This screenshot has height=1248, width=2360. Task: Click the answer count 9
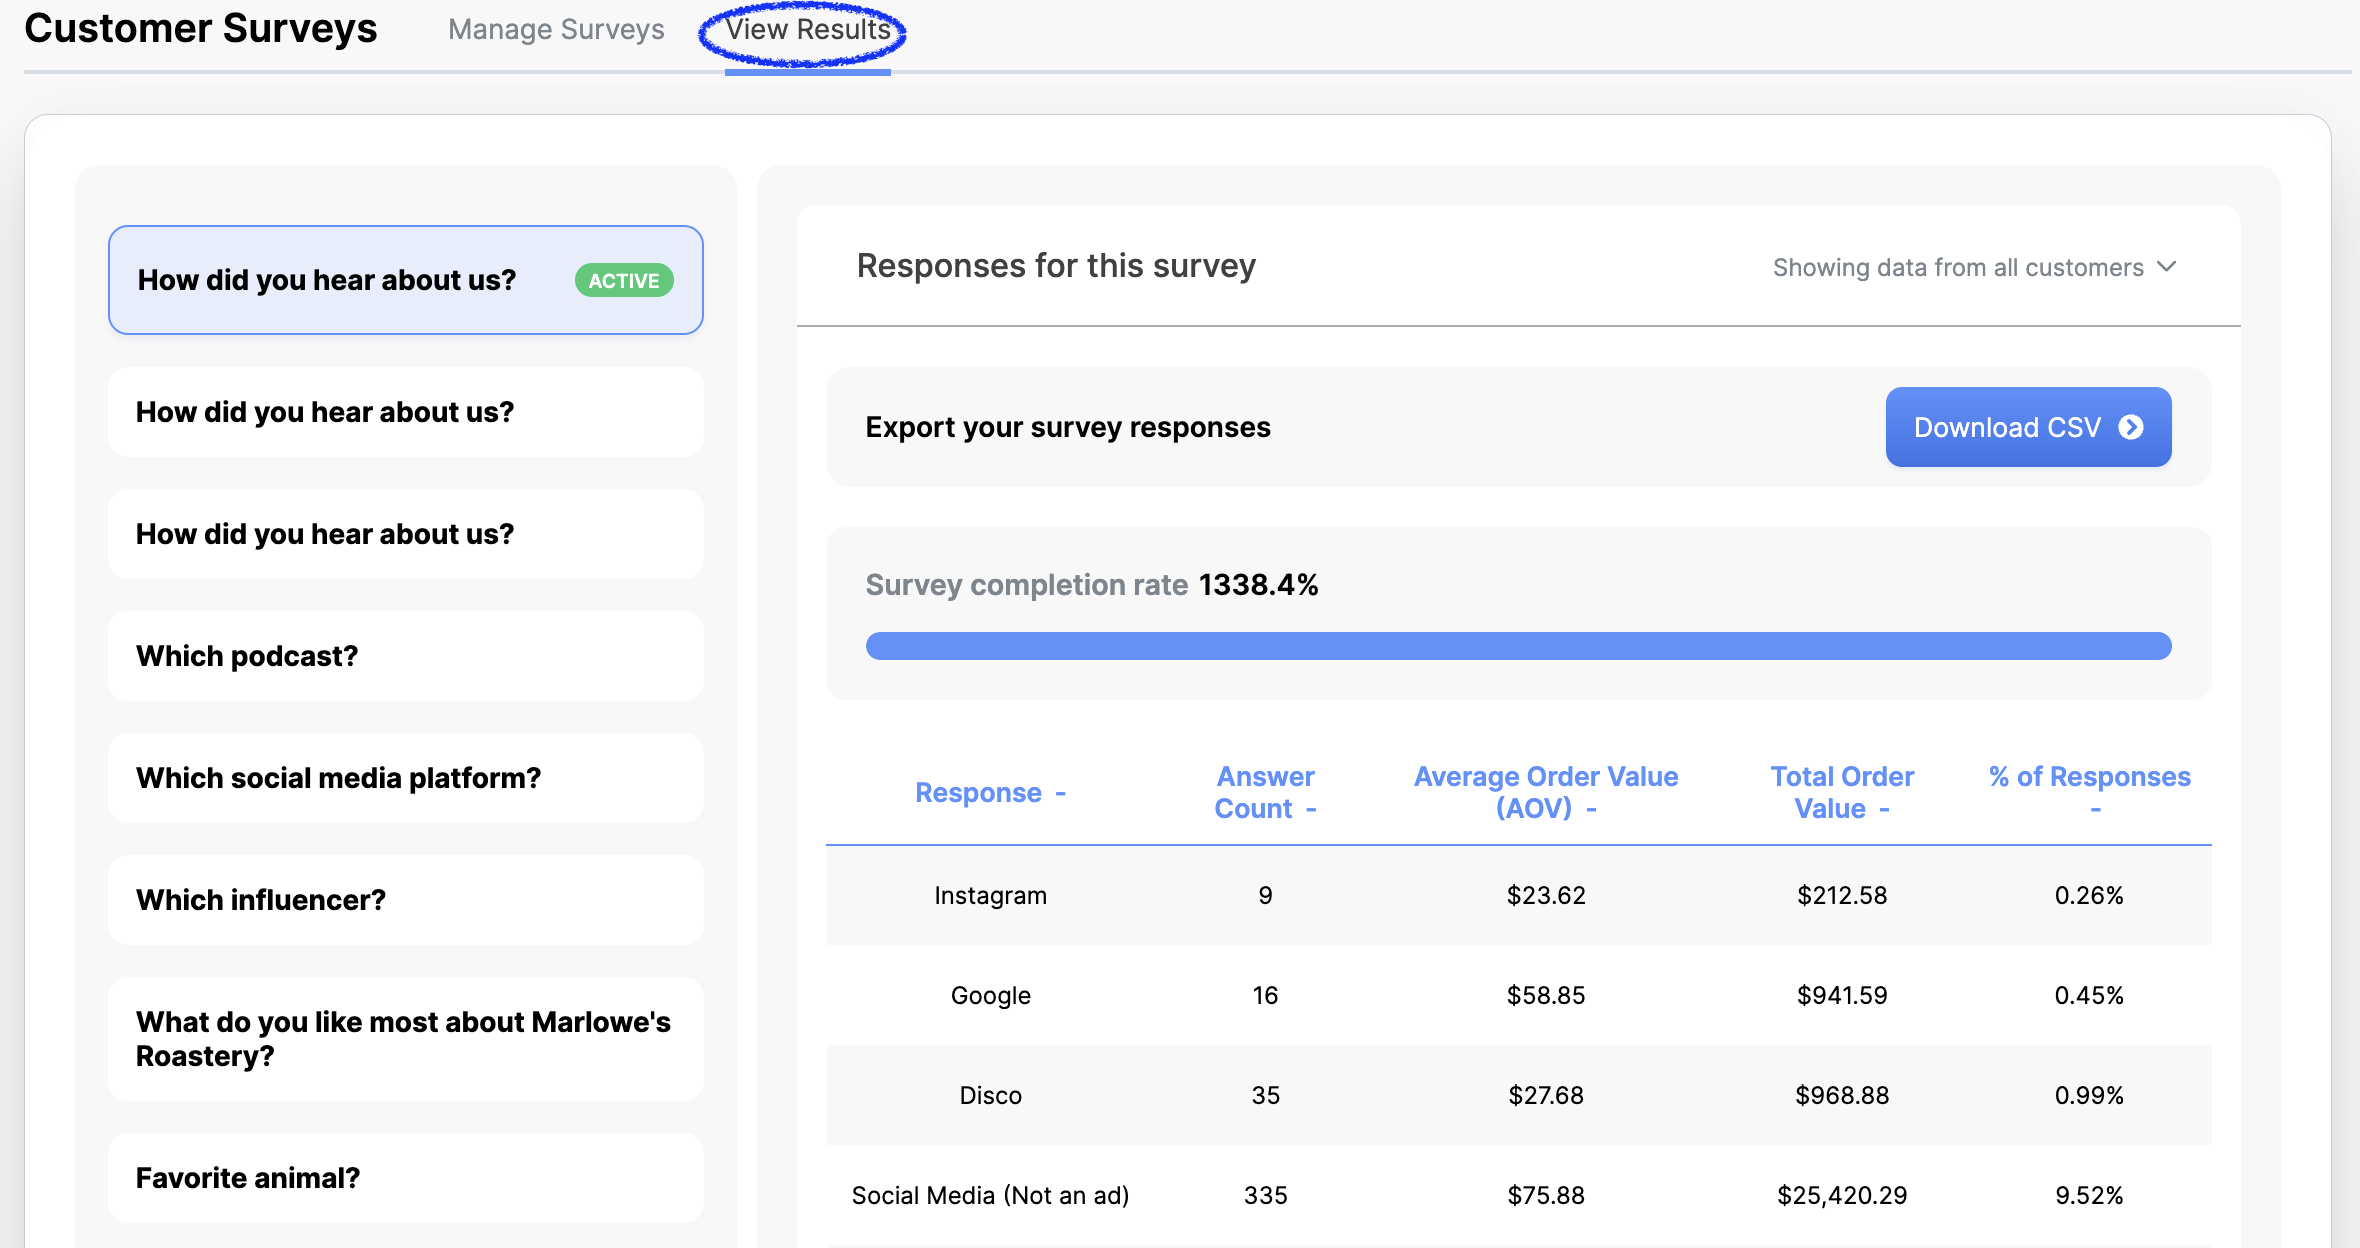click(x=1265, y=895)
